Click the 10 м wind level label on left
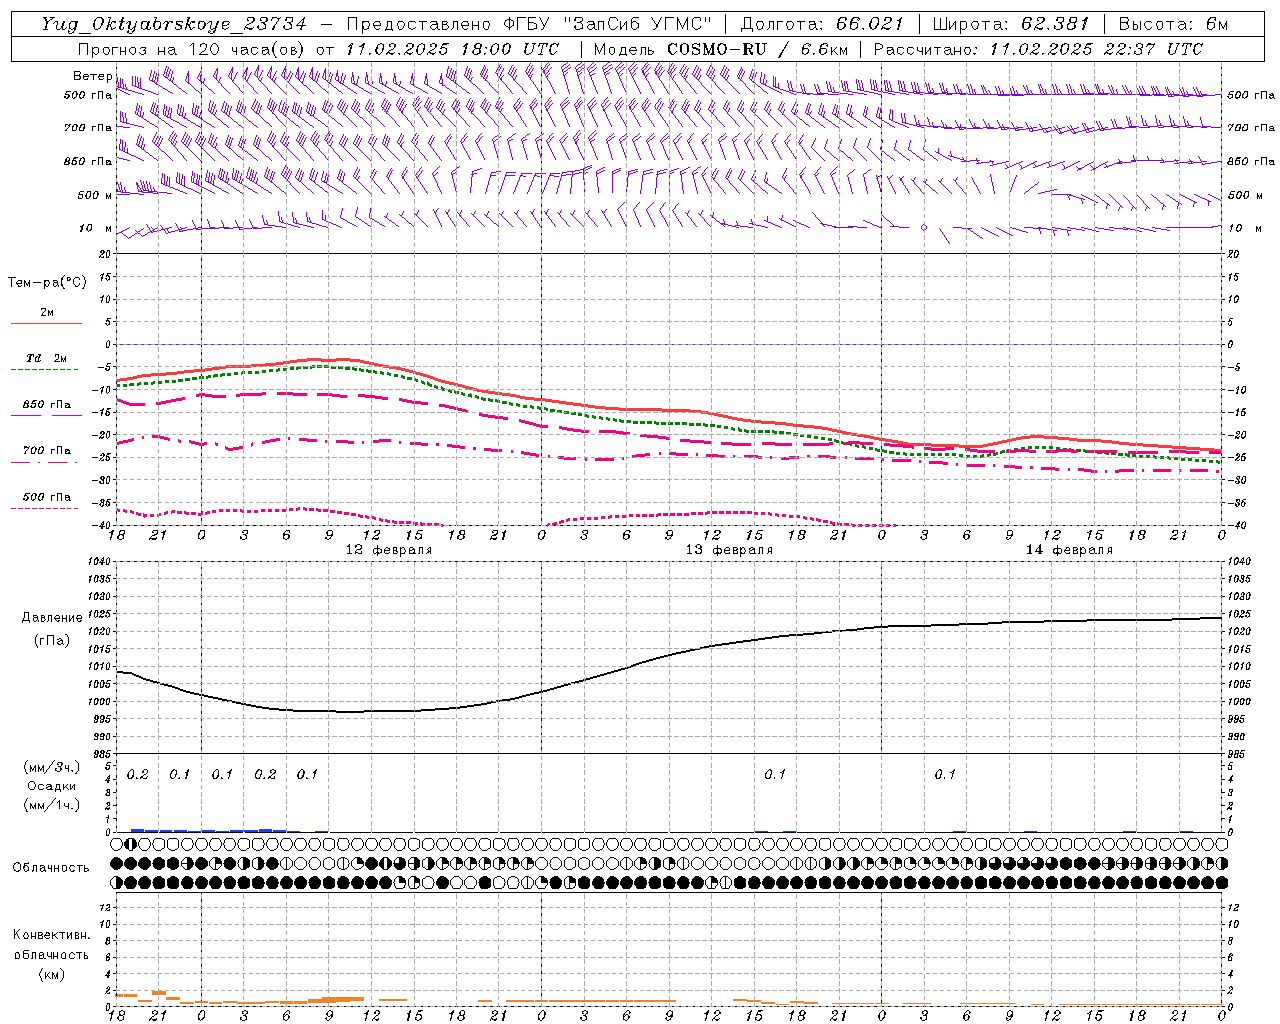This screenshot has width=1280, height=1024. point(95,228)
